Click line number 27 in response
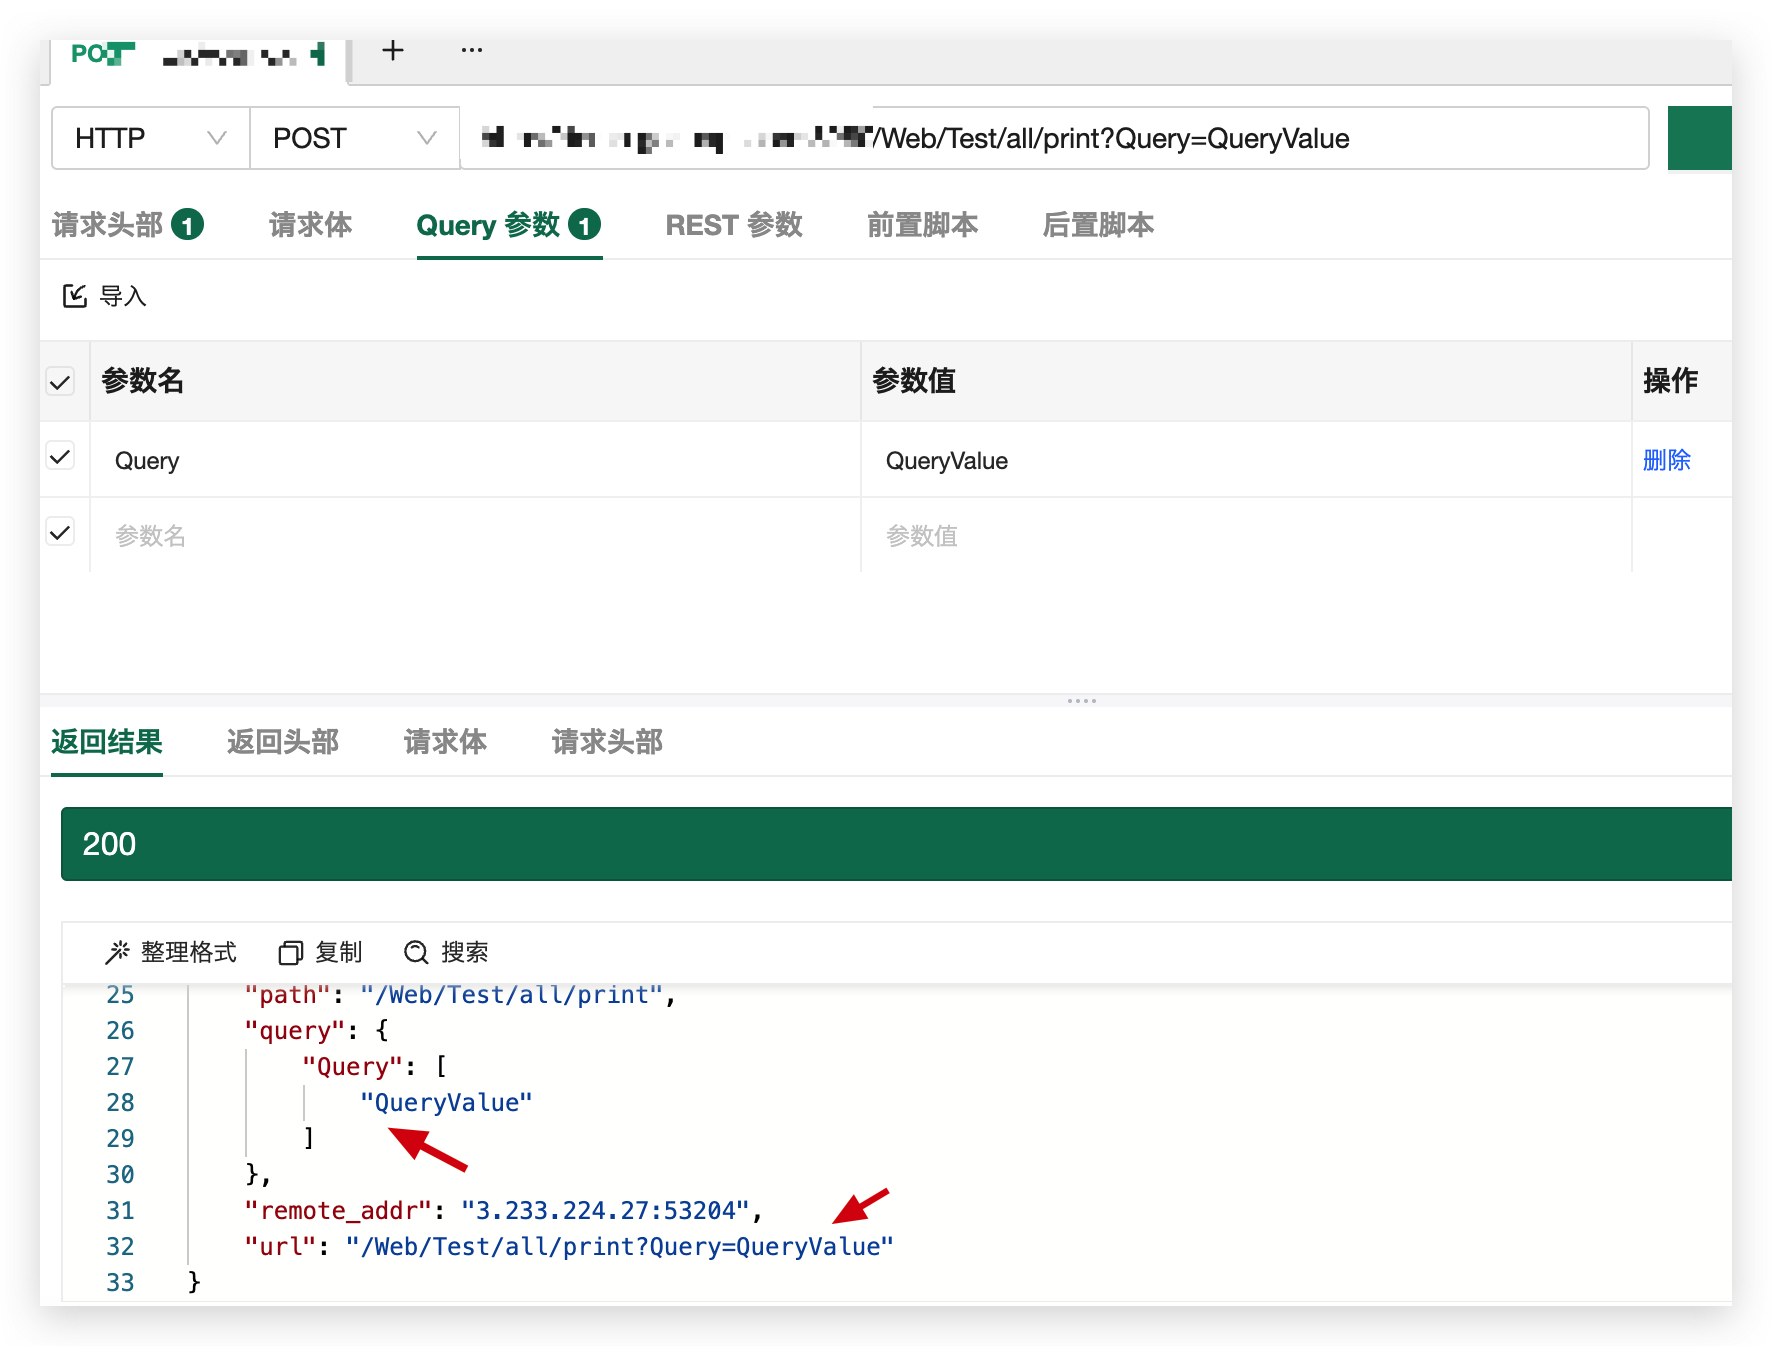 point(120,1067)
